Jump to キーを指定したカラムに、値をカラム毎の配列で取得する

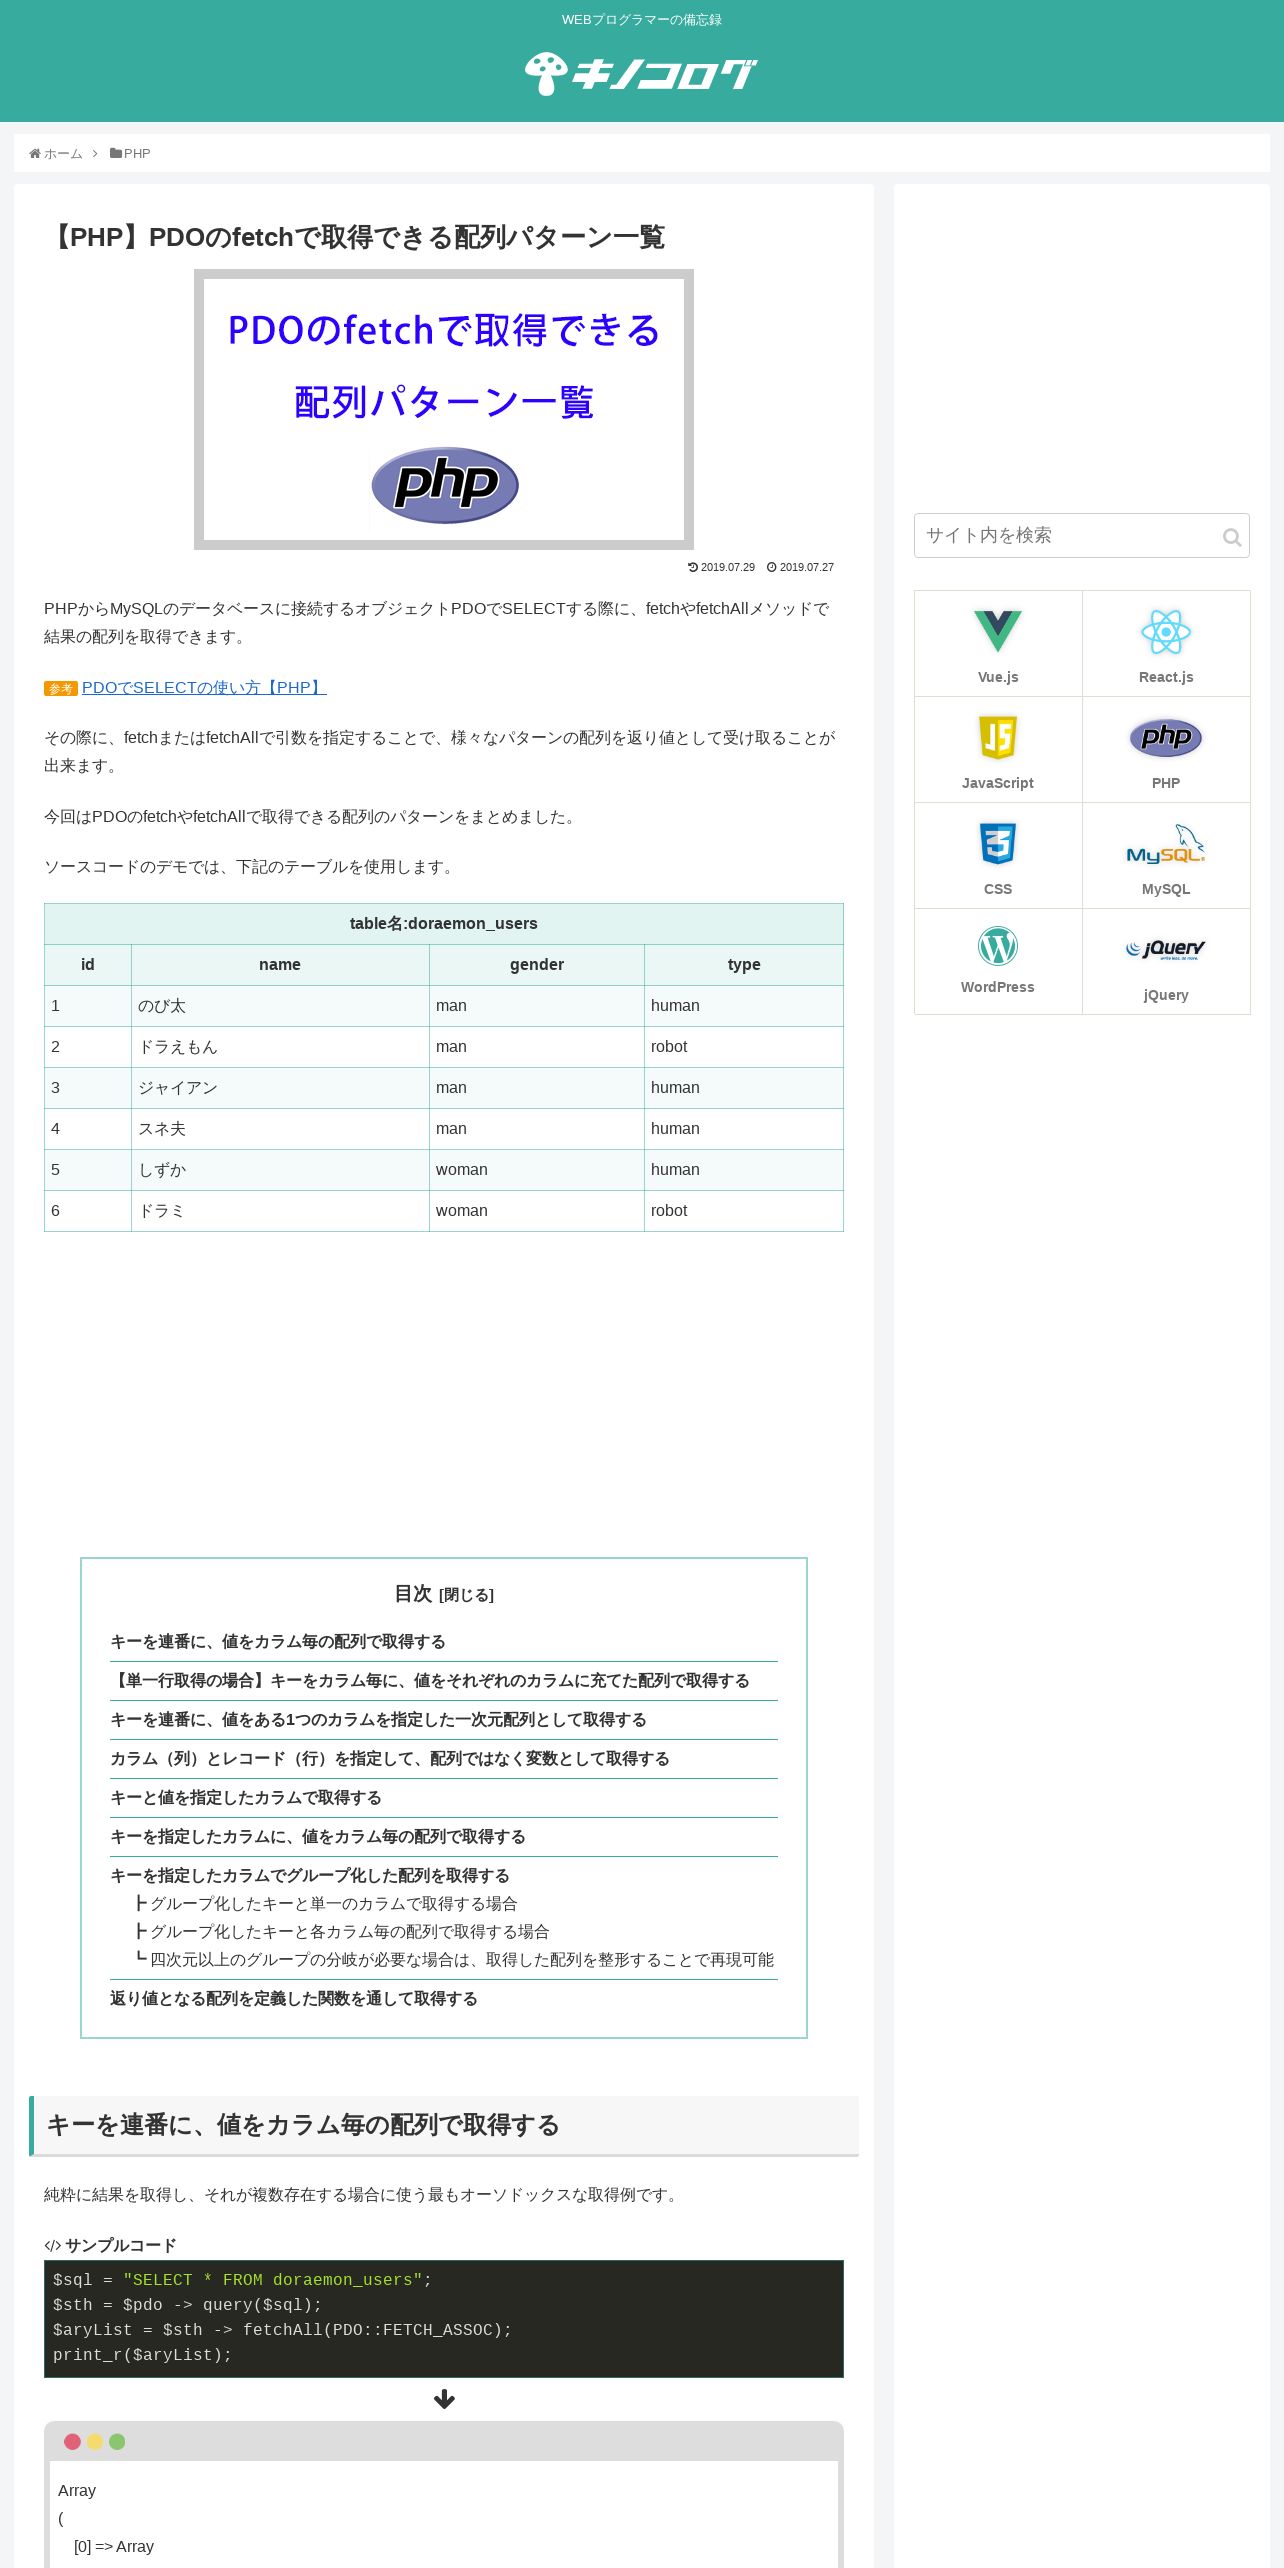318,1836
